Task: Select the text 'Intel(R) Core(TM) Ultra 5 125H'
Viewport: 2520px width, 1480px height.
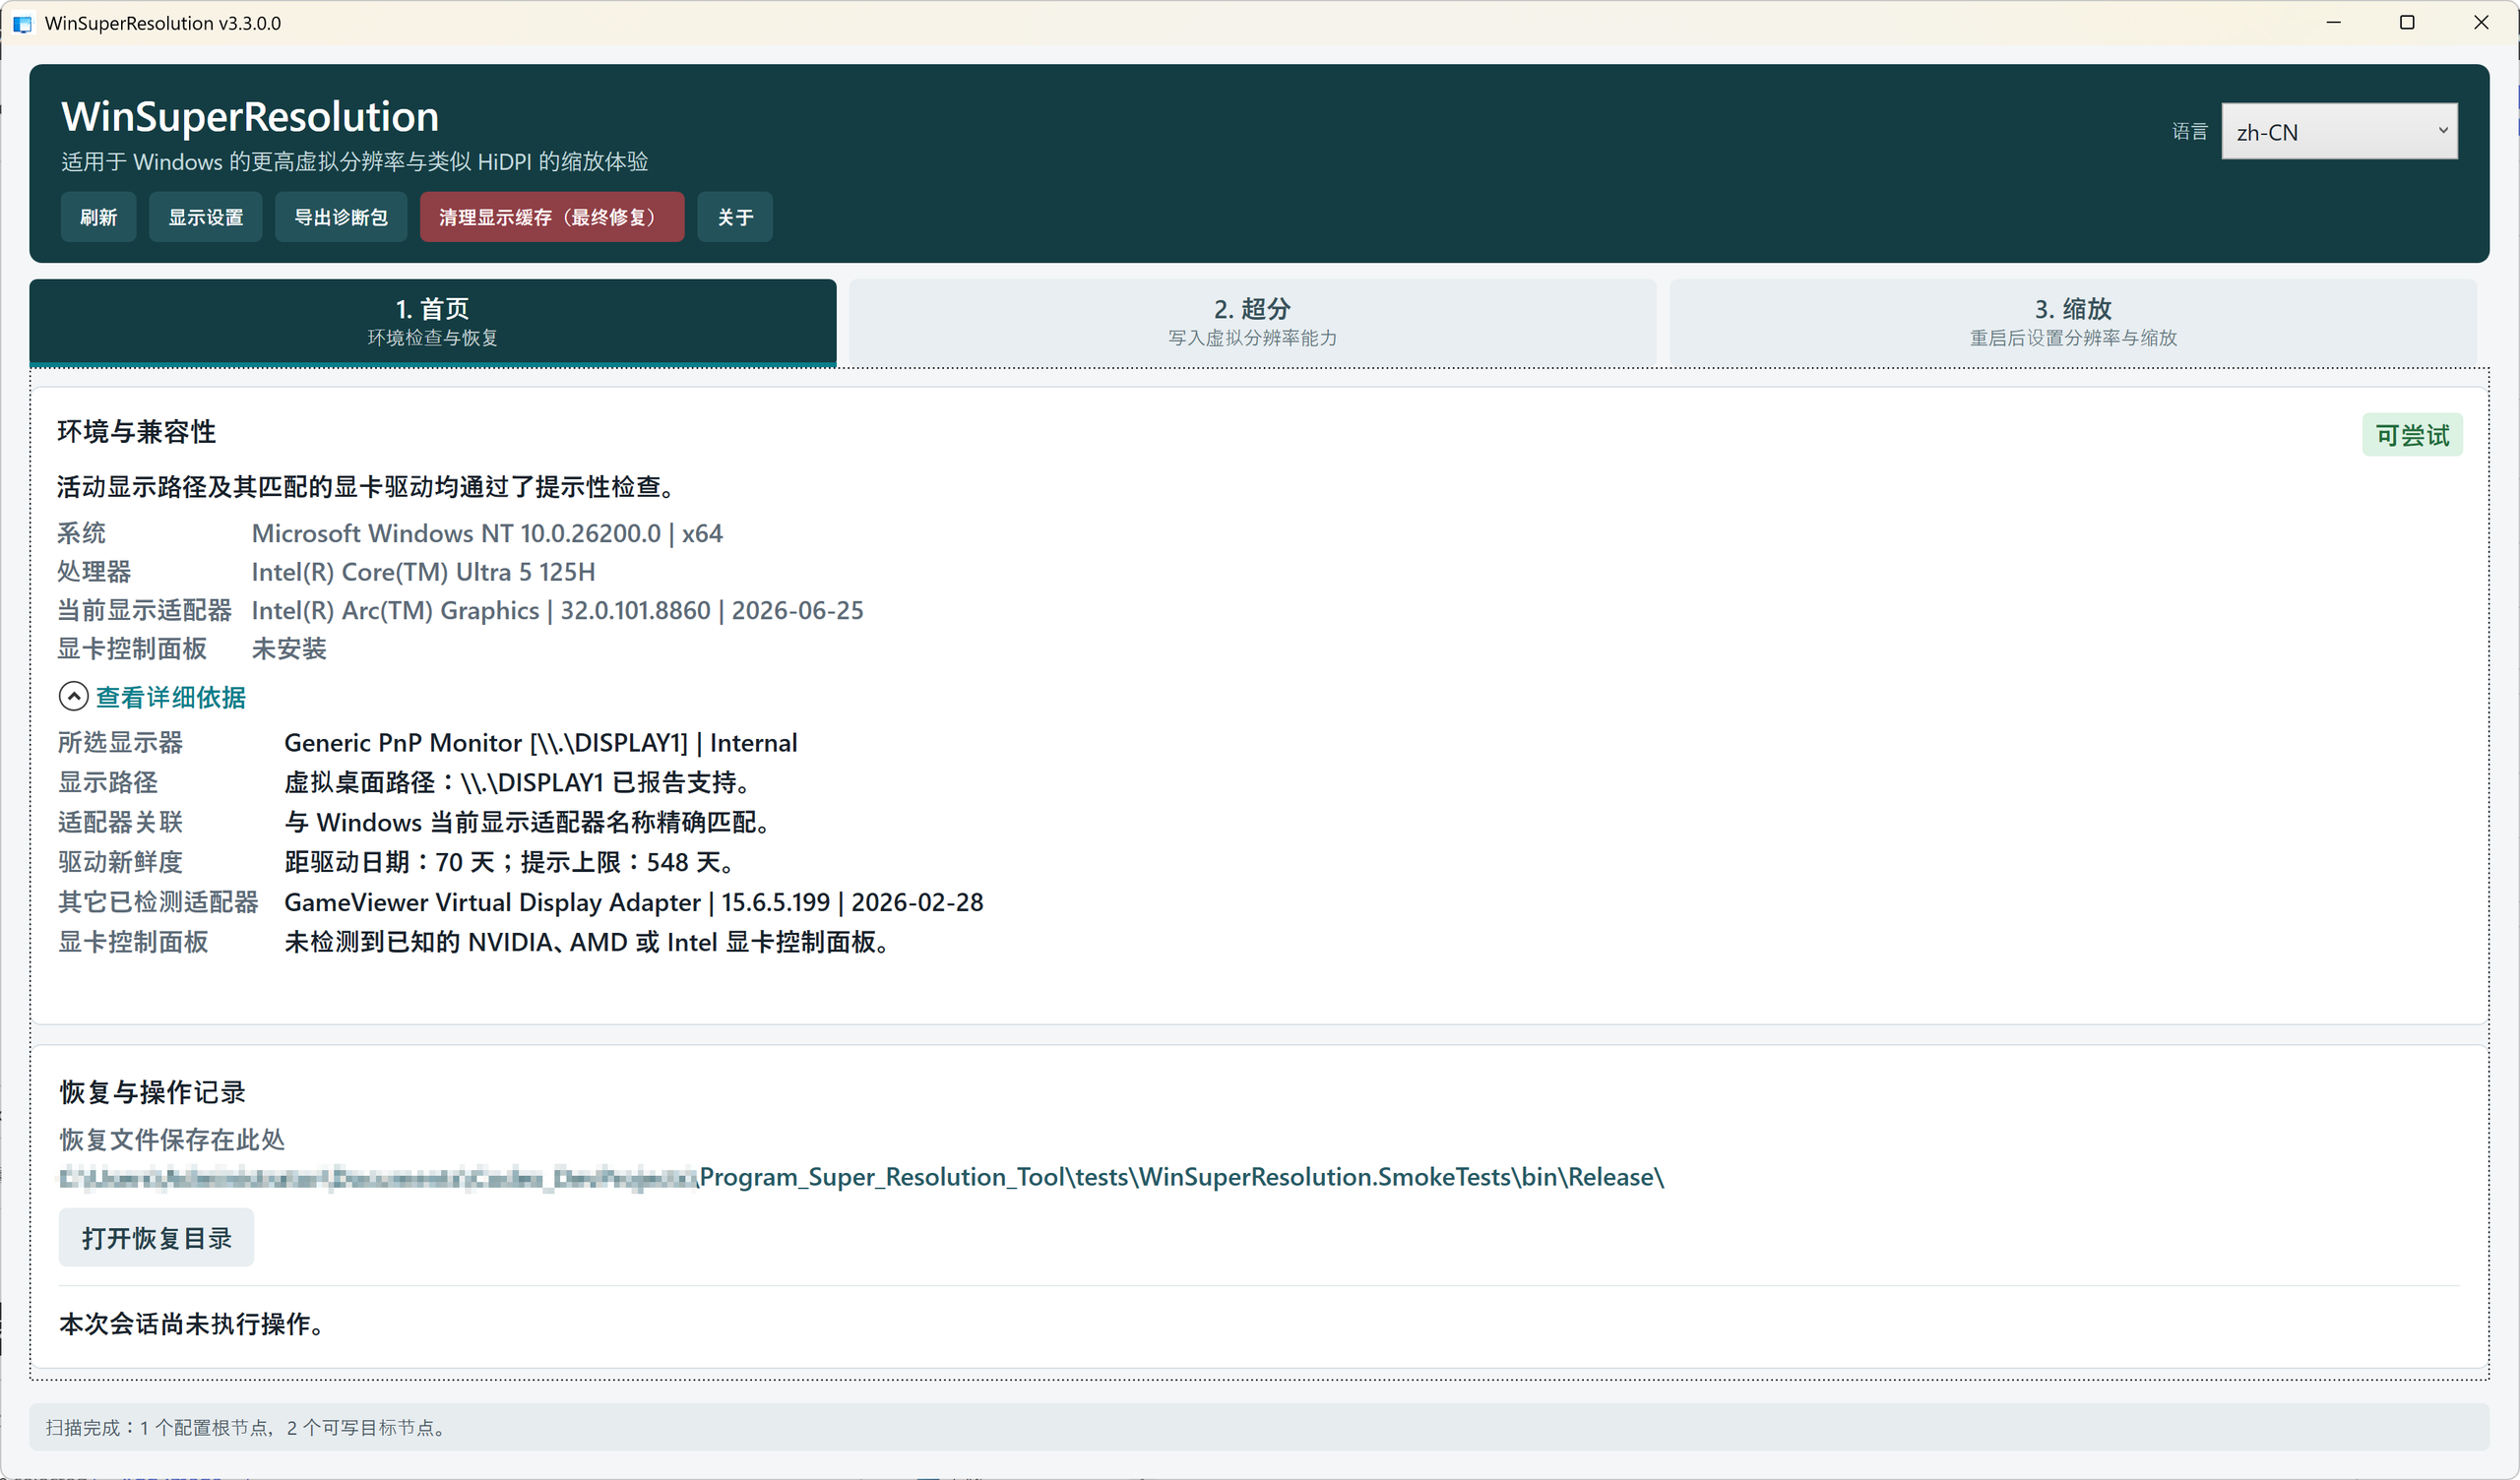Action: (x=423, y=572)
